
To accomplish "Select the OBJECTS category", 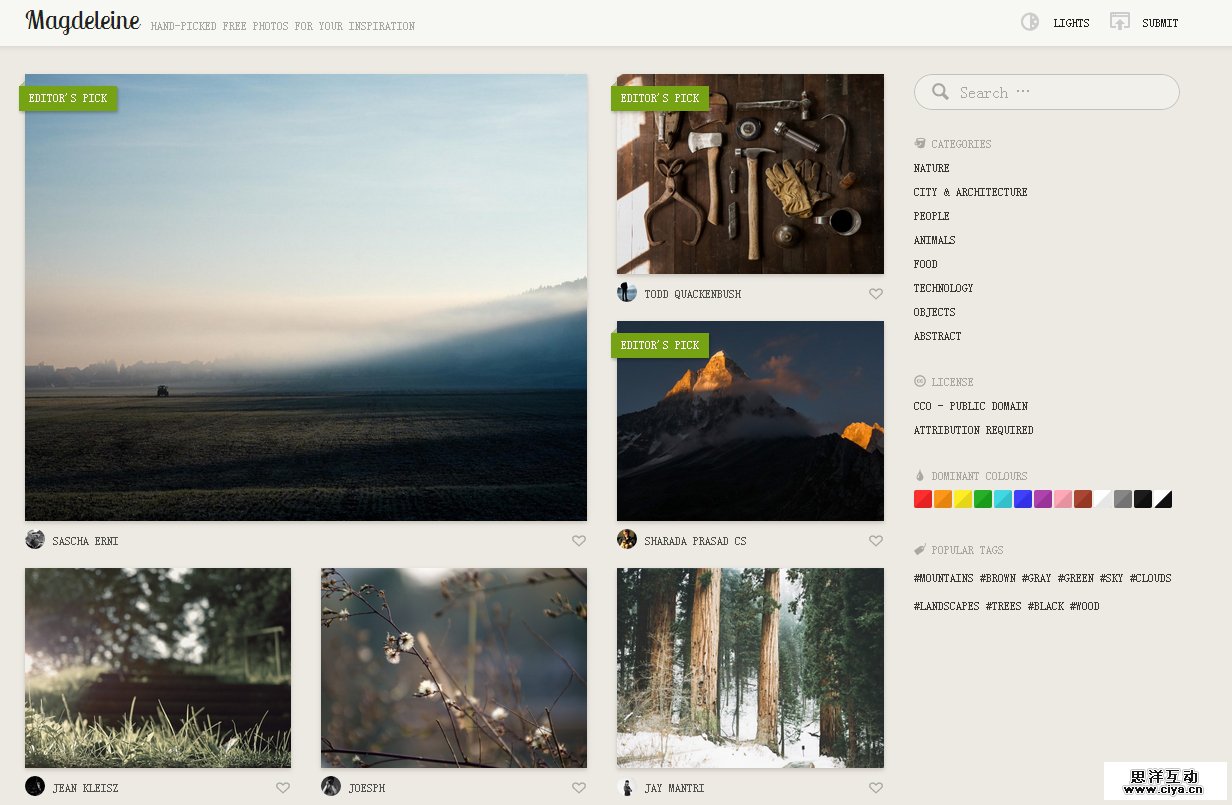I will click(934, 312).
